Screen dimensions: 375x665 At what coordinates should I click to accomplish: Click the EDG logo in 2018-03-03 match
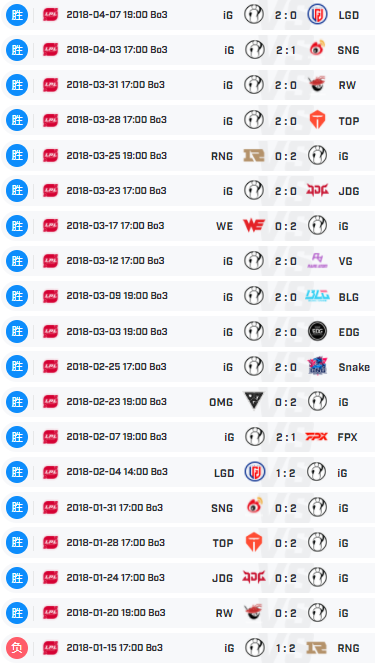pyautogui.click(x=317, y=331)
